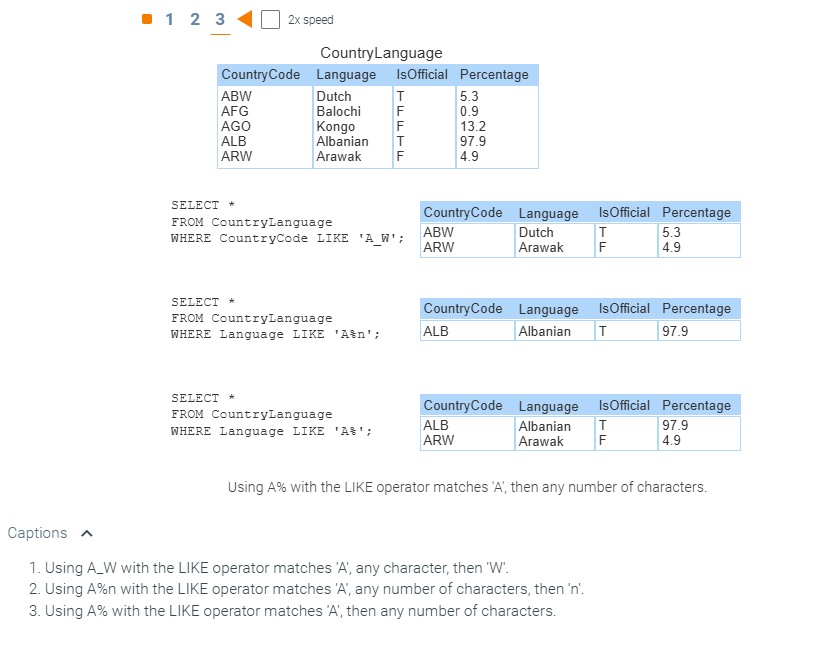Click the SQL query with LIKE 'A%n'
Viewport: 820px width, 646px height.
[275, 318]
